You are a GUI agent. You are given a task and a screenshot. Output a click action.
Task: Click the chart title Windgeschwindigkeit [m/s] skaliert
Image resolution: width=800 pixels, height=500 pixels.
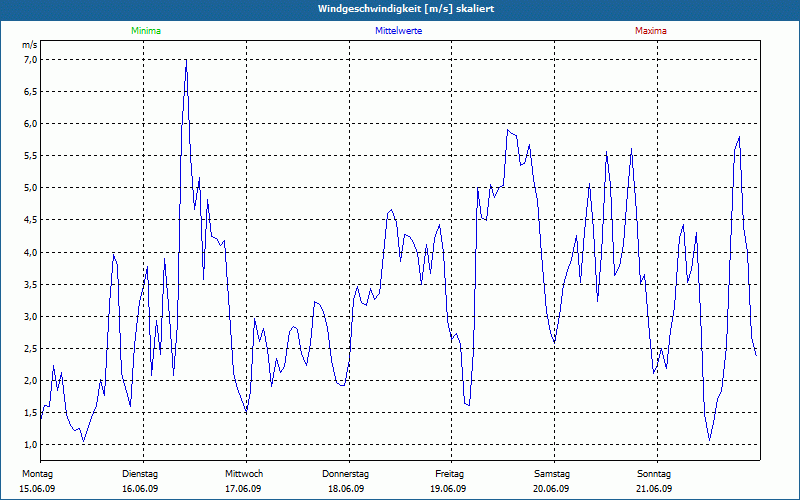(x=406, y=9)
